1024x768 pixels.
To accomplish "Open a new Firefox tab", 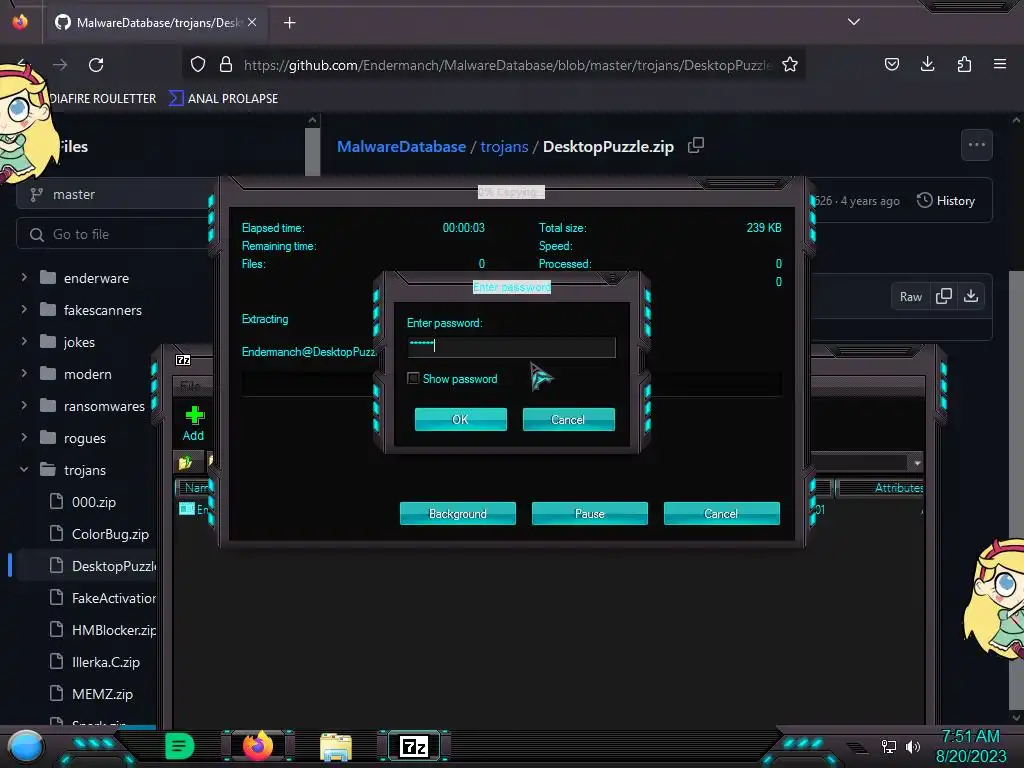I will (289, 23).
